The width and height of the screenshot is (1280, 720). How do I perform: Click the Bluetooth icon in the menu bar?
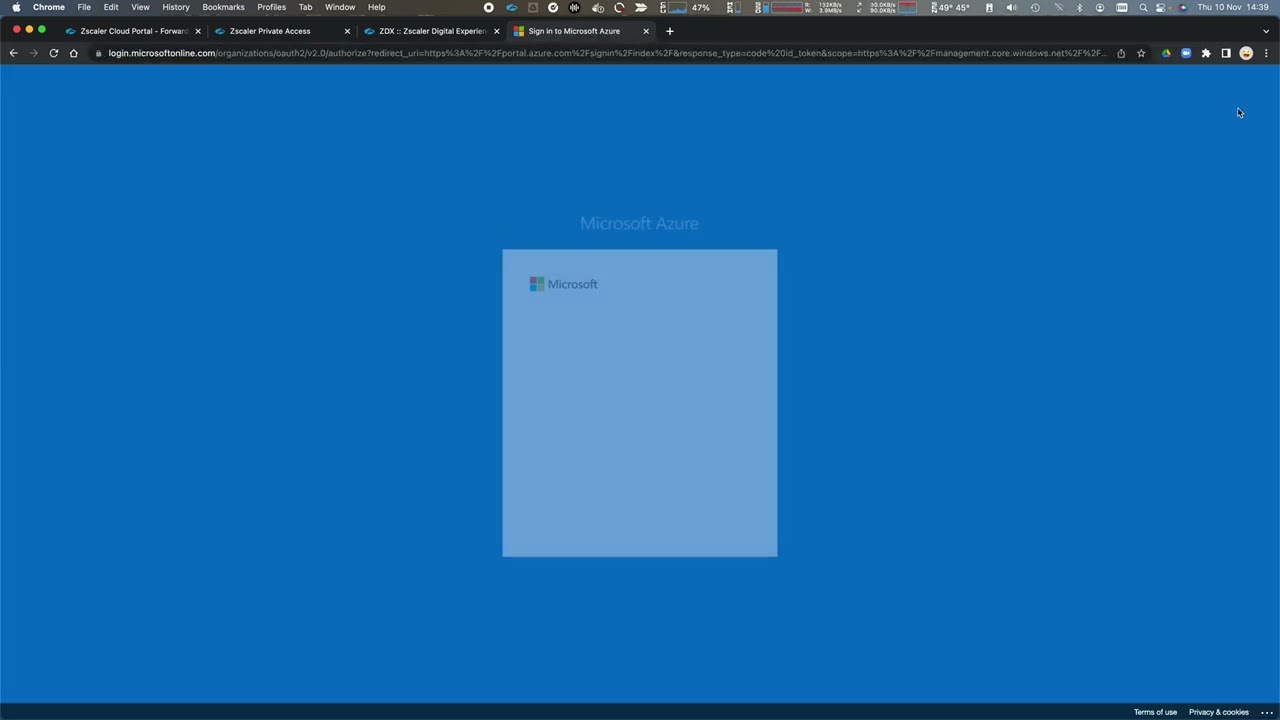1079,7
